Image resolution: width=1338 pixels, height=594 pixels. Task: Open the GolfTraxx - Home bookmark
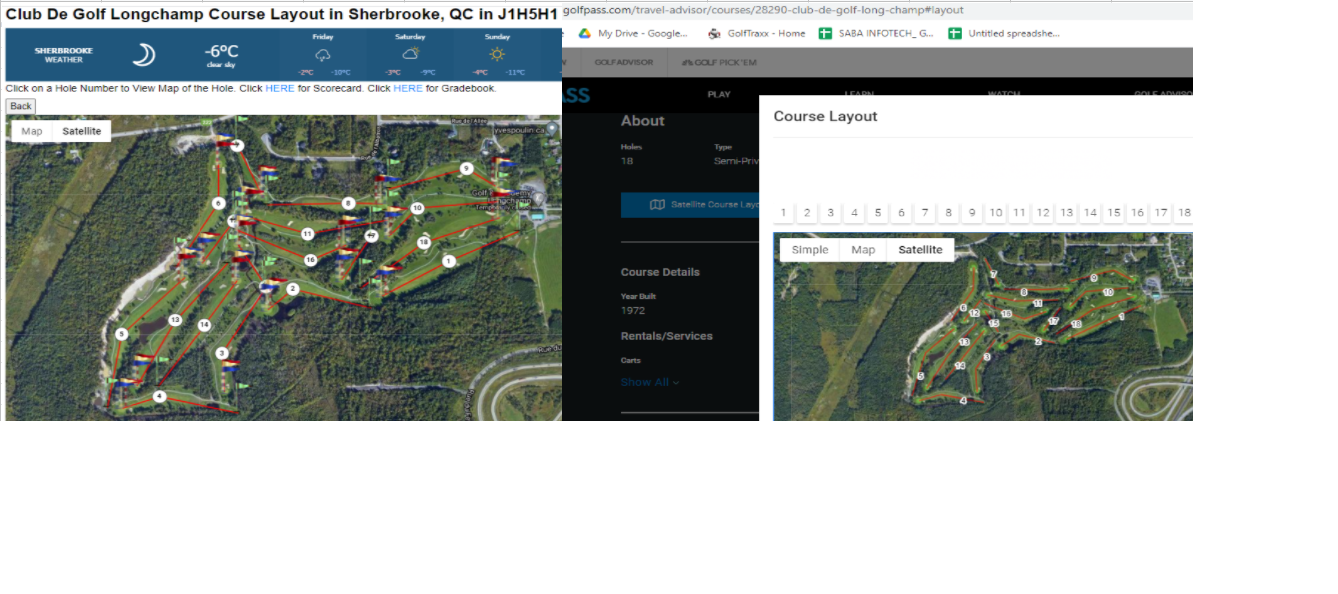pos(756,33)
